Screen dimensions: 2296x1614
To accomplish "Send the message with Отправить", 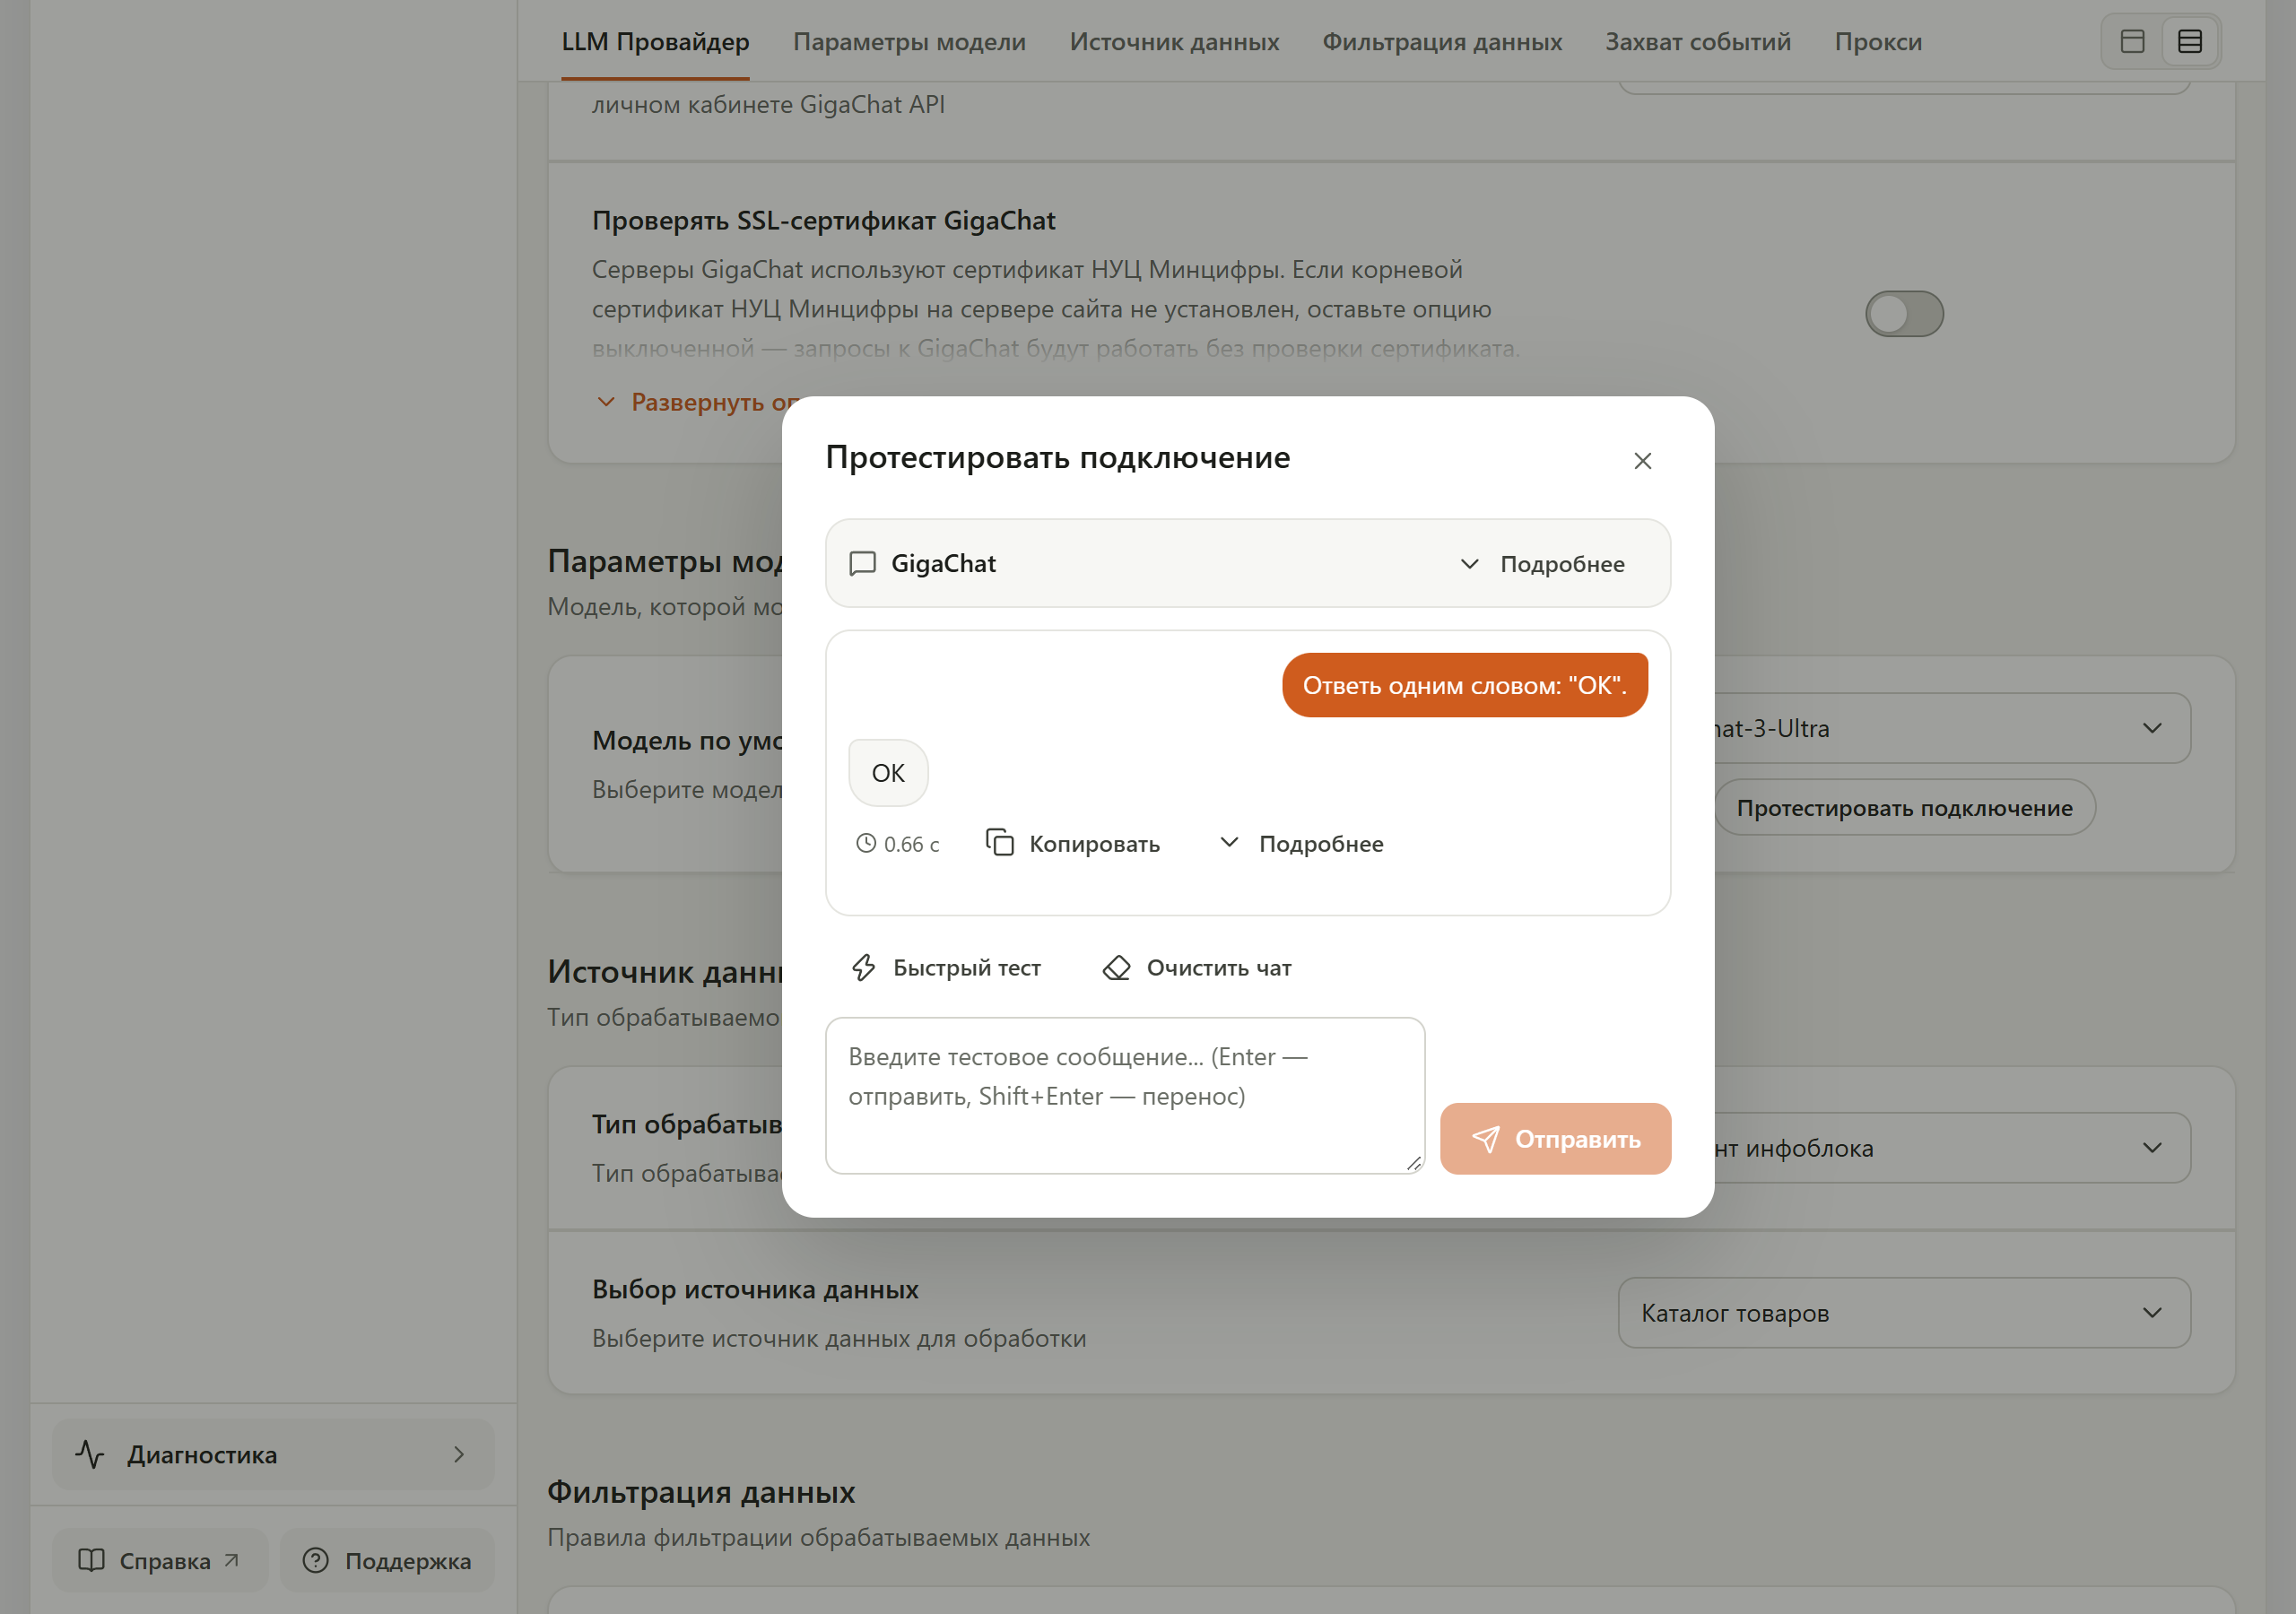I will 1555,1139.
